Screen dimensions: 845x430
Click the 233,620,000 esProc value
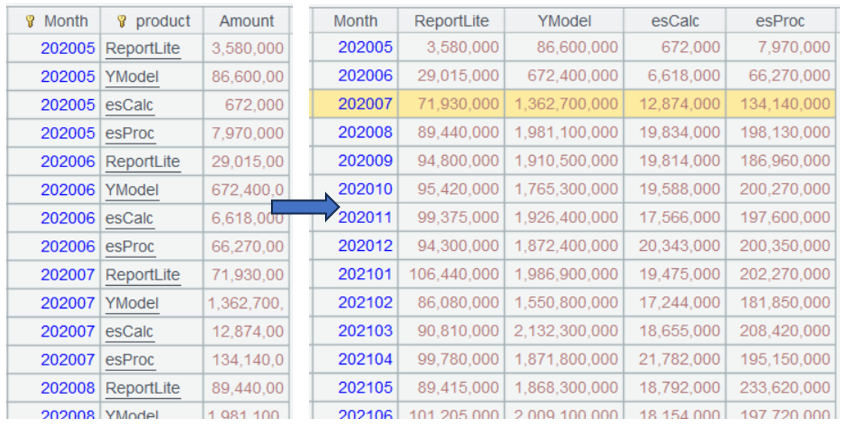[783, 387]
